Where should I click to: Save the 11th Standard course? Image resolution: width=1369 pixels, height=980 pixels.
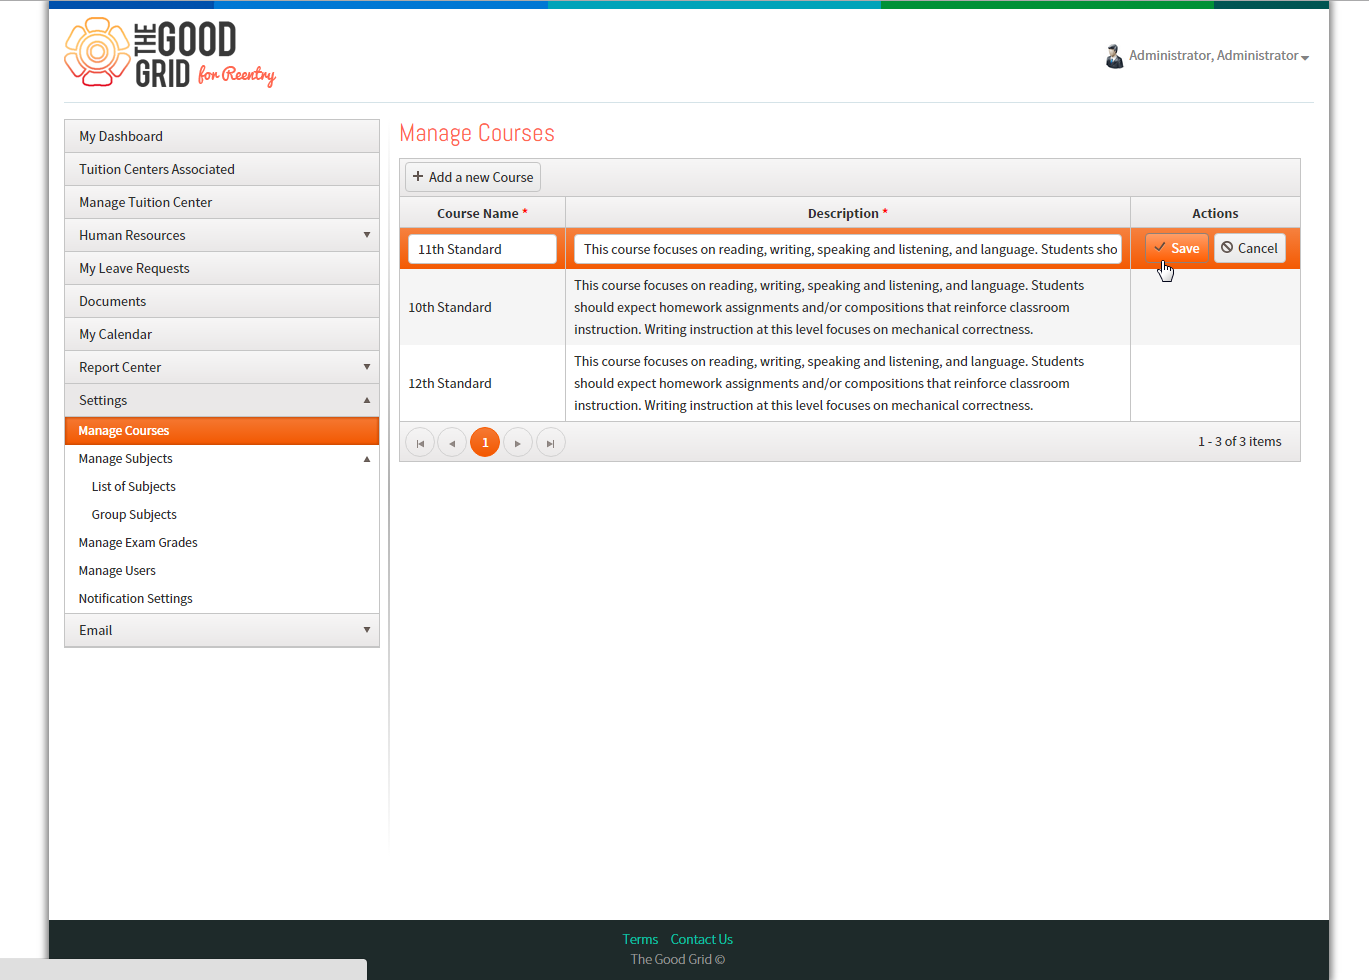click(1177, 248)
